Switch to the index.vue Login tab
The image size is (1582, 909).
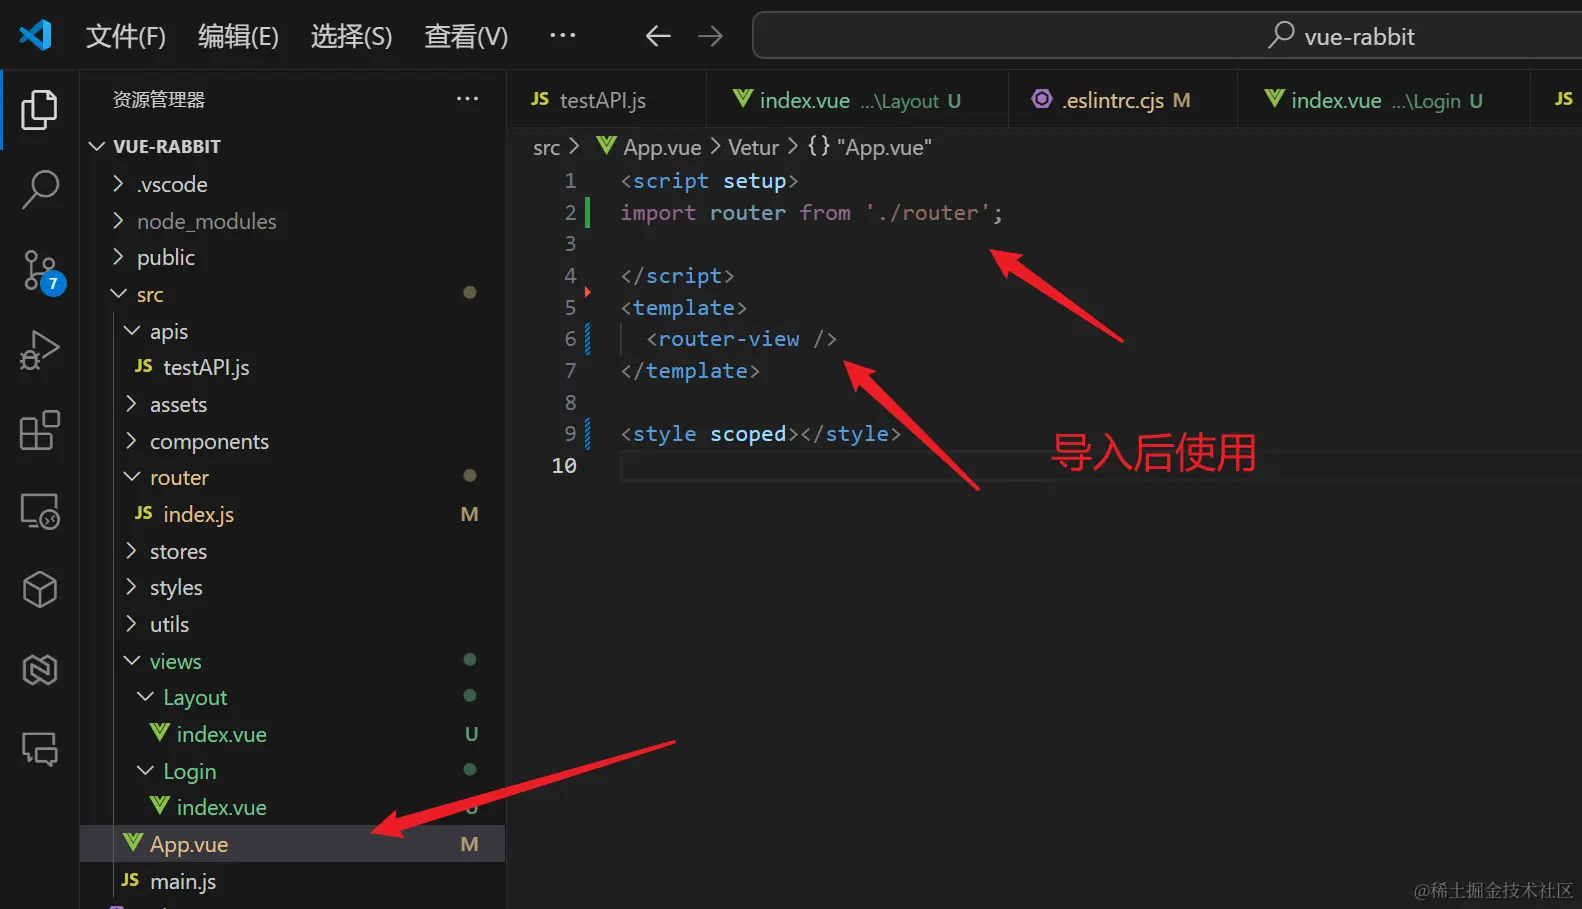point(1384,100)
